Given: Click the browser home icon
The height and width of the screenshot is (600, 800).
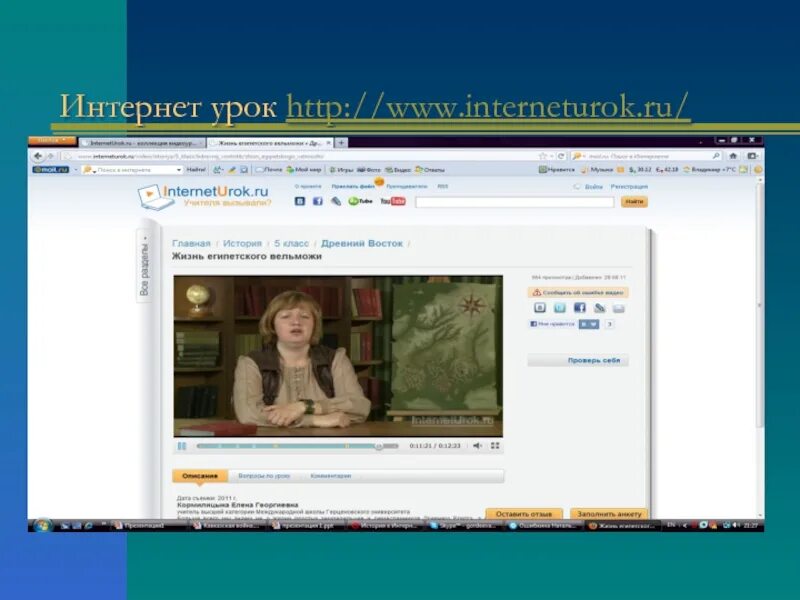Looking at the screenshot, I should 733,156.
